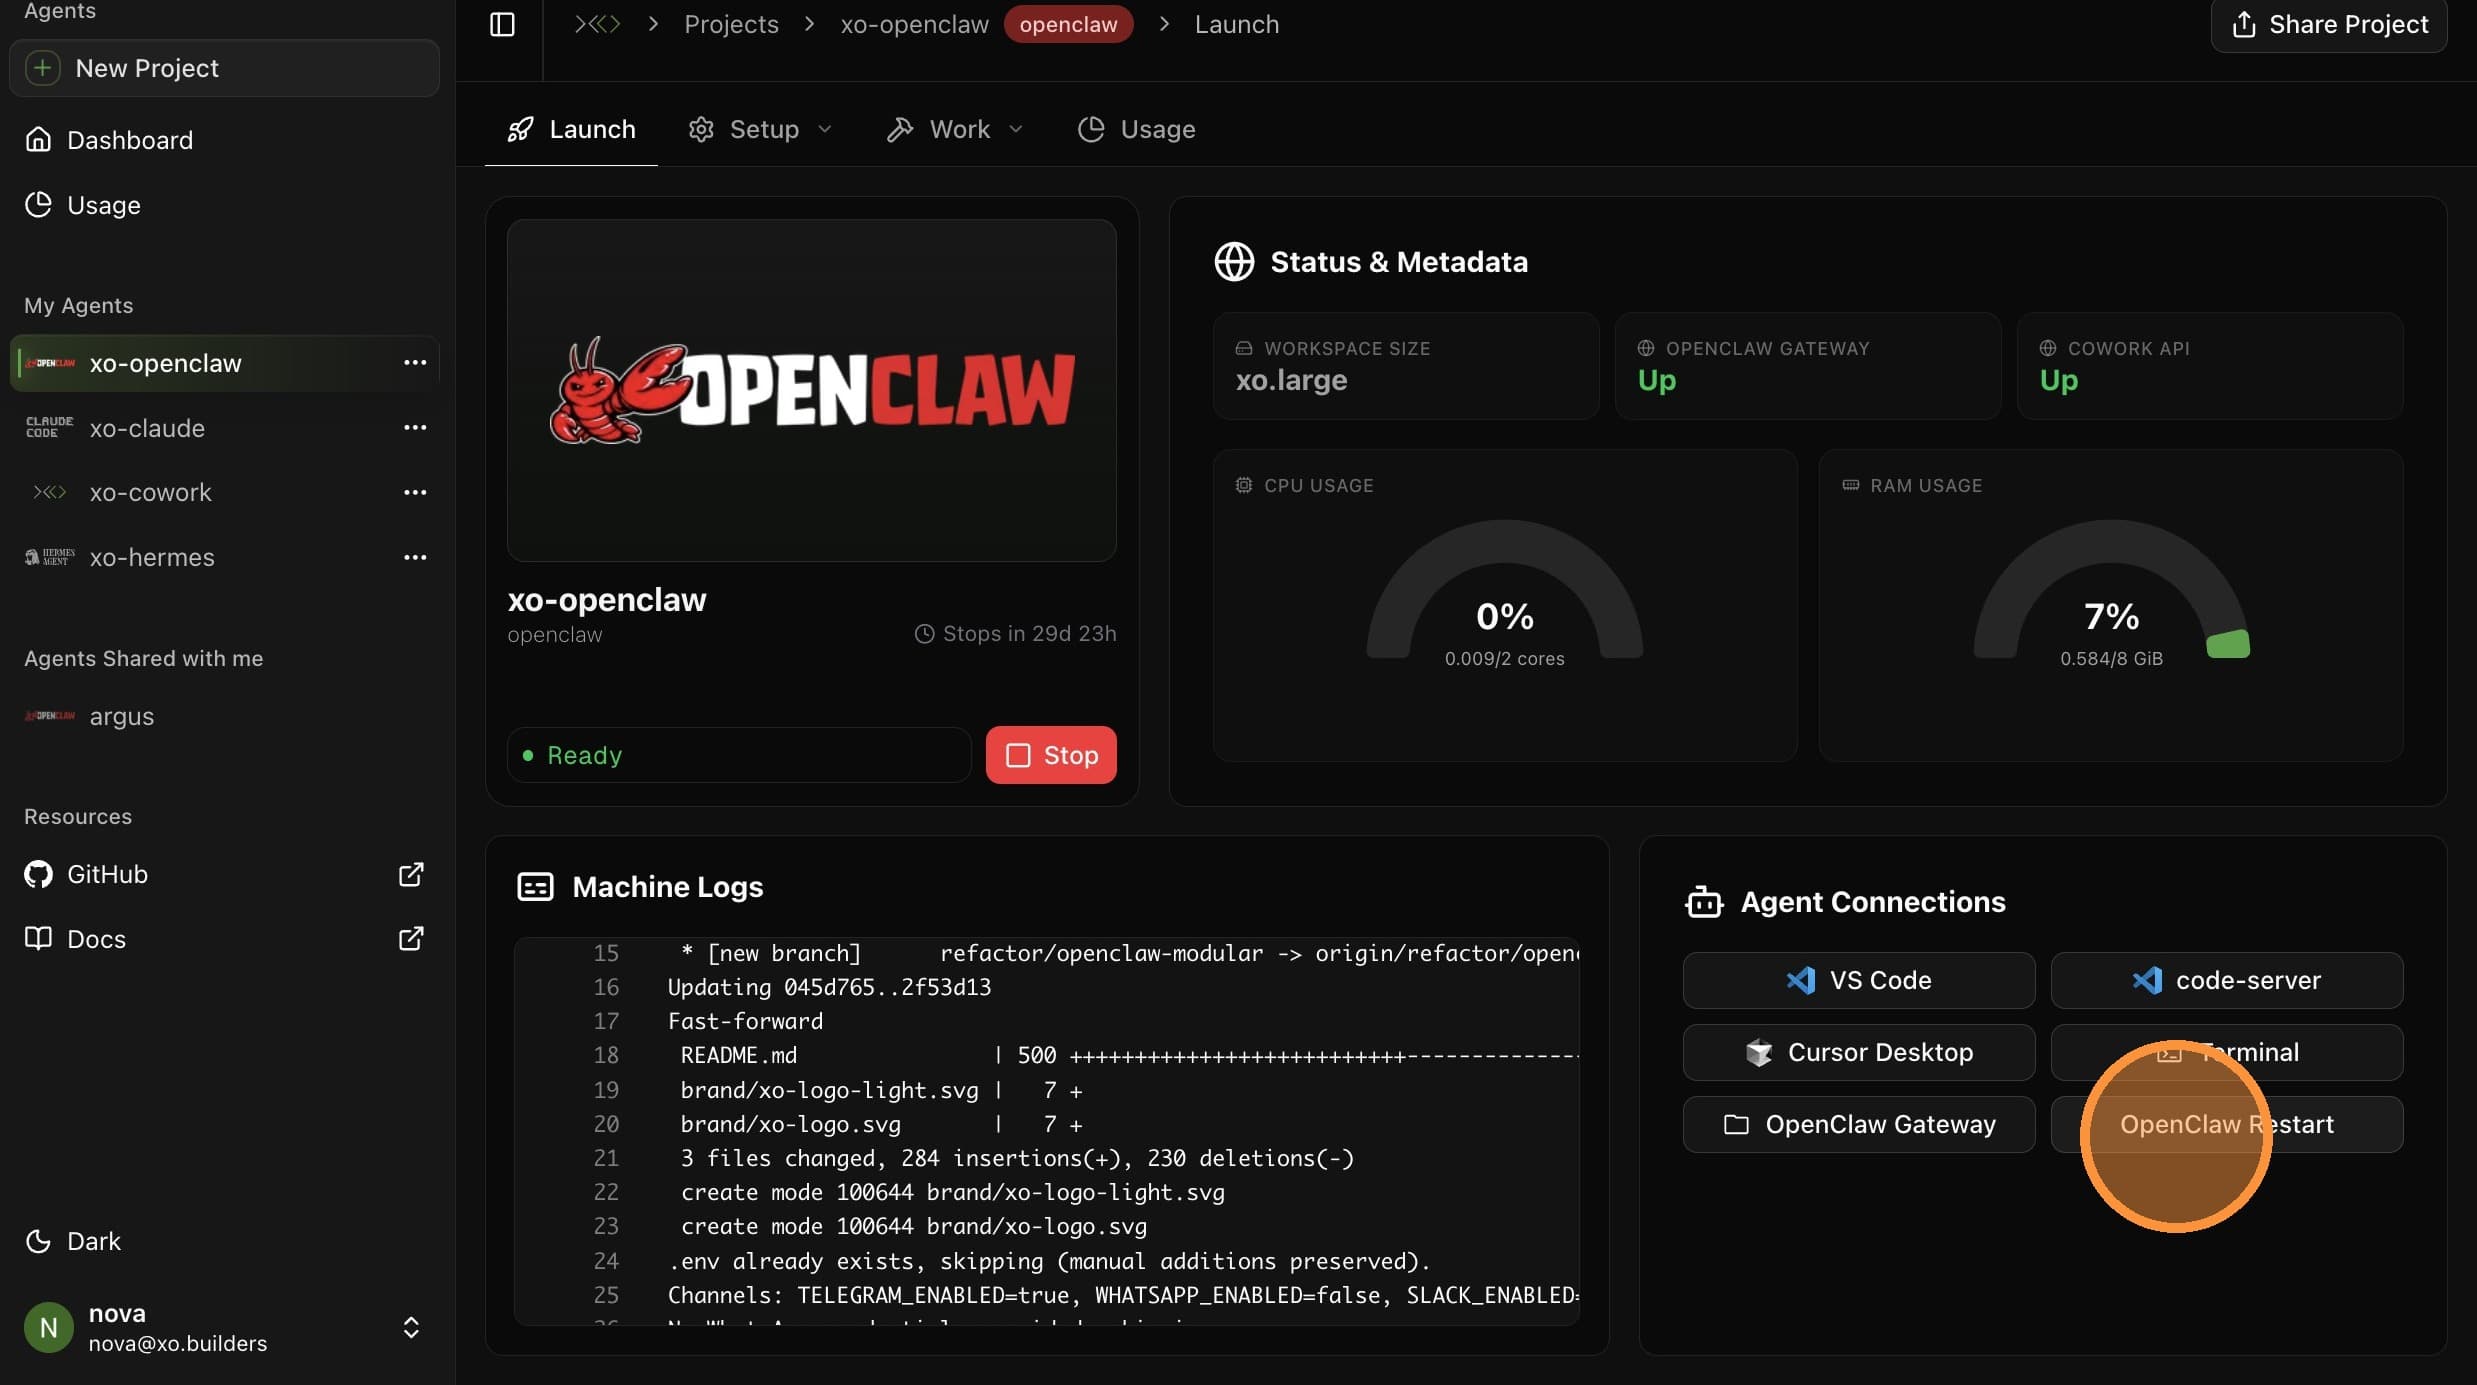Image resolution: width=2477 pixels, height=1385 pixels.
Task: Click xo-openclaw in the breadcrumb
Action: (914, 24)
